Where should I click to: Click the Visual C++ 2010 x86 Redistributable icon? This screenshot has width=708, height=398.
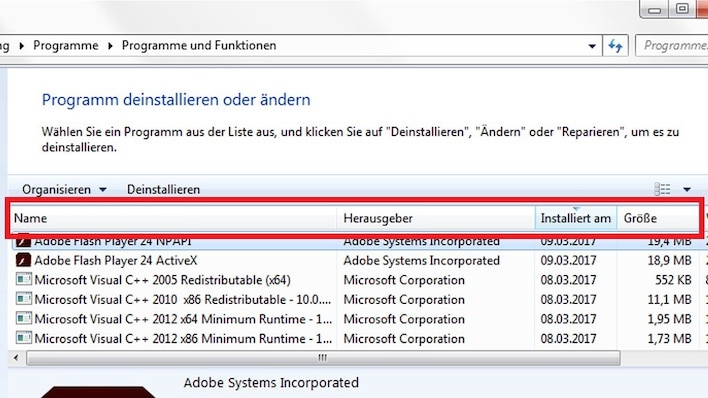click(23, 299)
